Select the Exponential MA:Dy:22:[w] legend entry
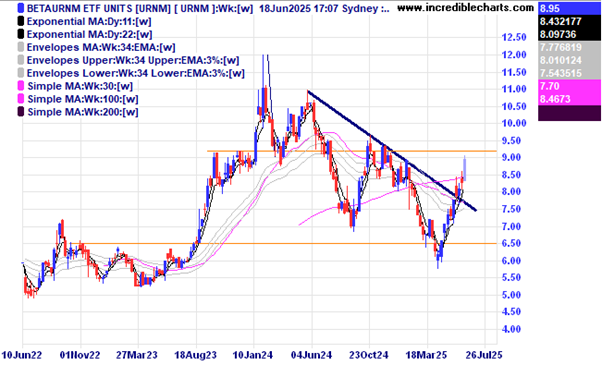602x365 pixels. (89, 34)
